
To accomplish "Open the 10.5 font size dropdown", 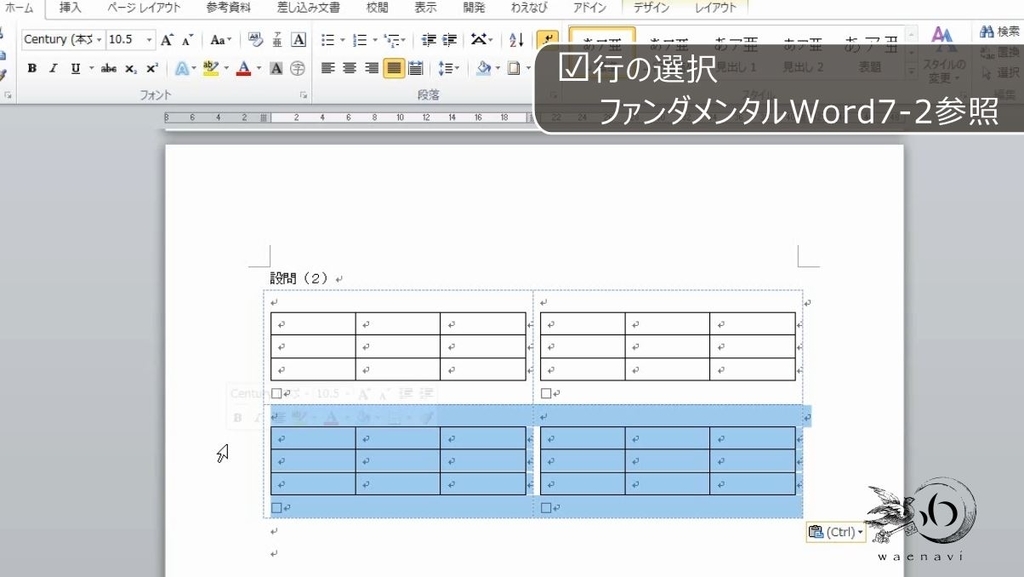I will (x=149, y=40).
